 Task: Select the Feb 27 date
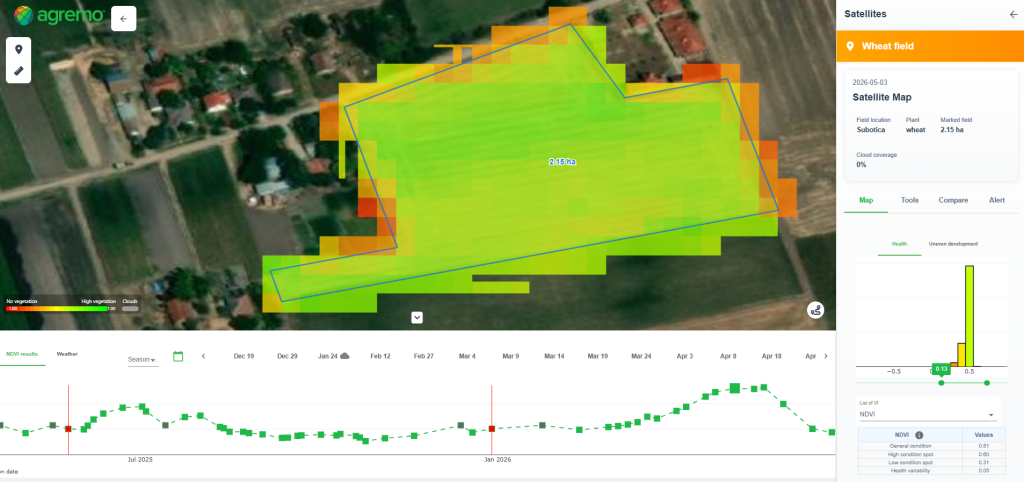tap(423, 357)
